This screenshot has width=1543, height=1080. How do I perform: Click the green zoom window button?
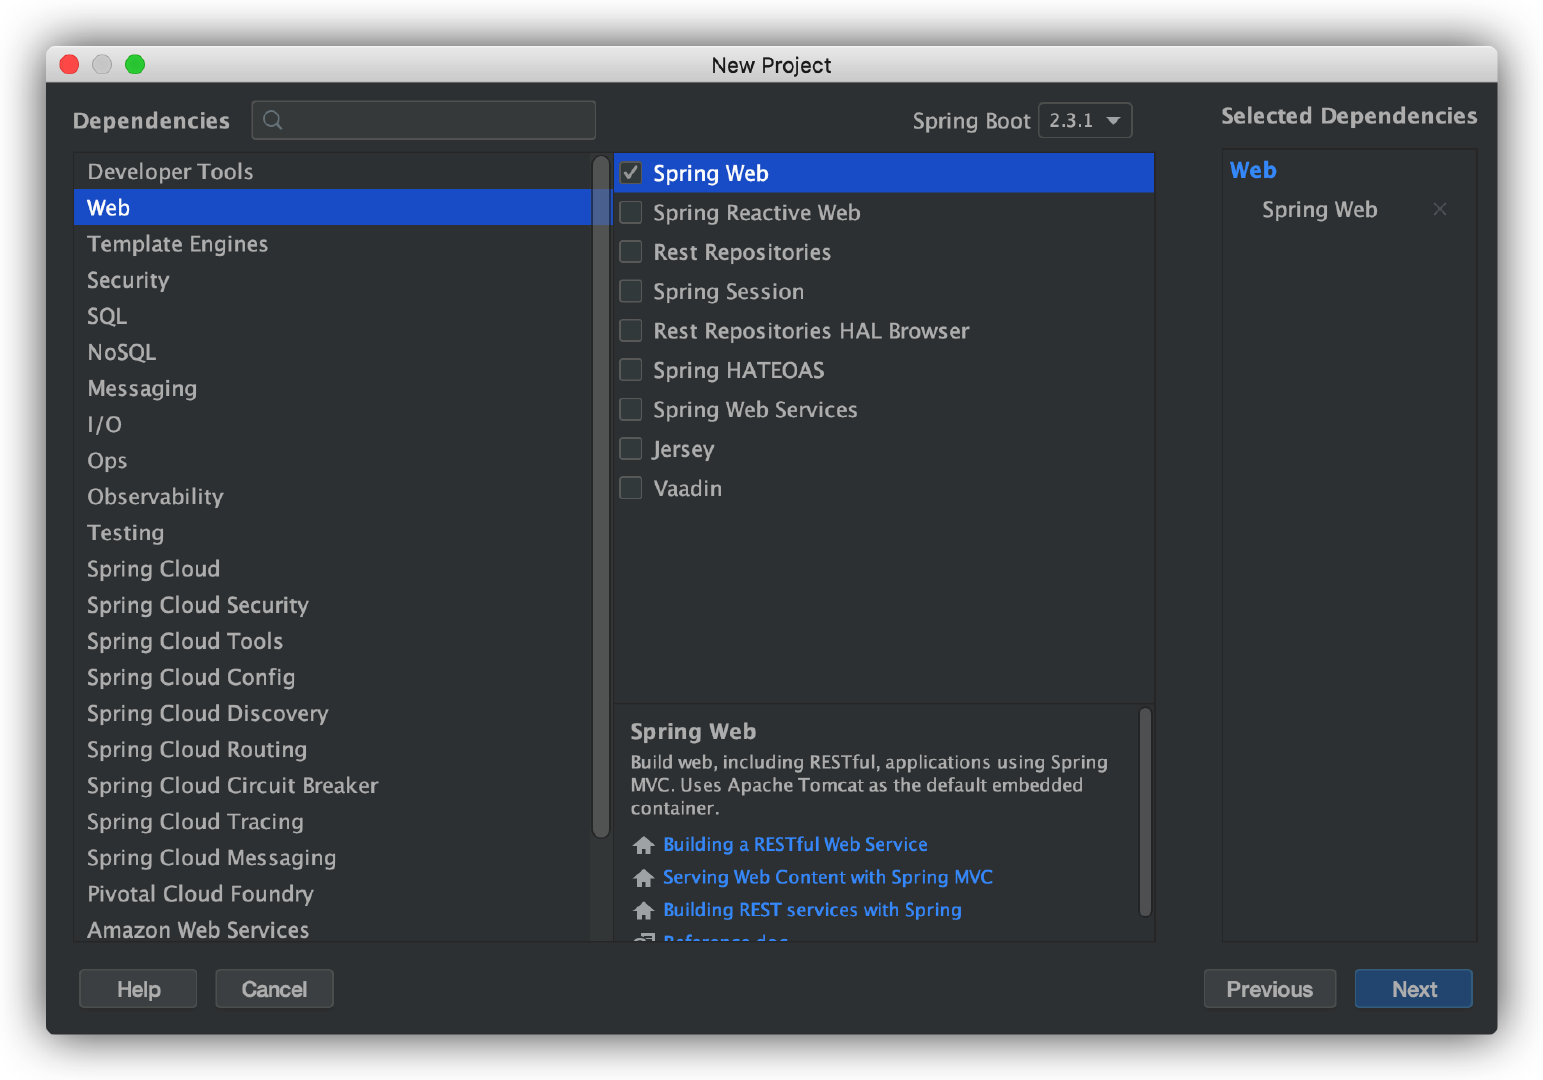135,65
